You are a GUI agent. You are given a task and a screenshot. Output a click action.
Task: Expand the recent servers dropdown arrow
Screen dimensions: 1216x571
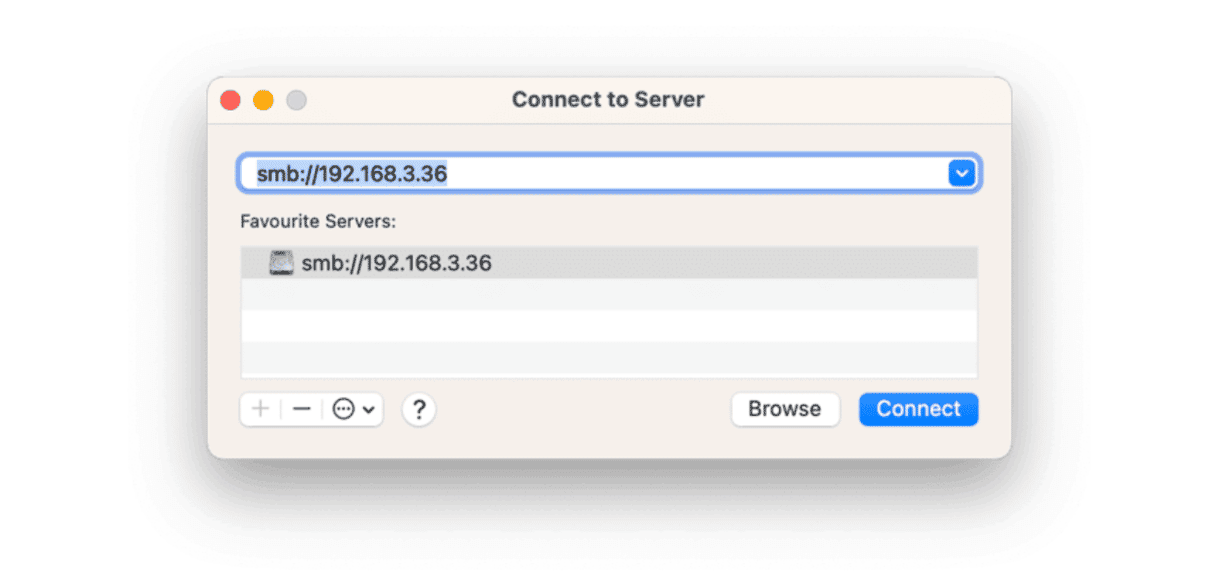[x=961, y=173]
